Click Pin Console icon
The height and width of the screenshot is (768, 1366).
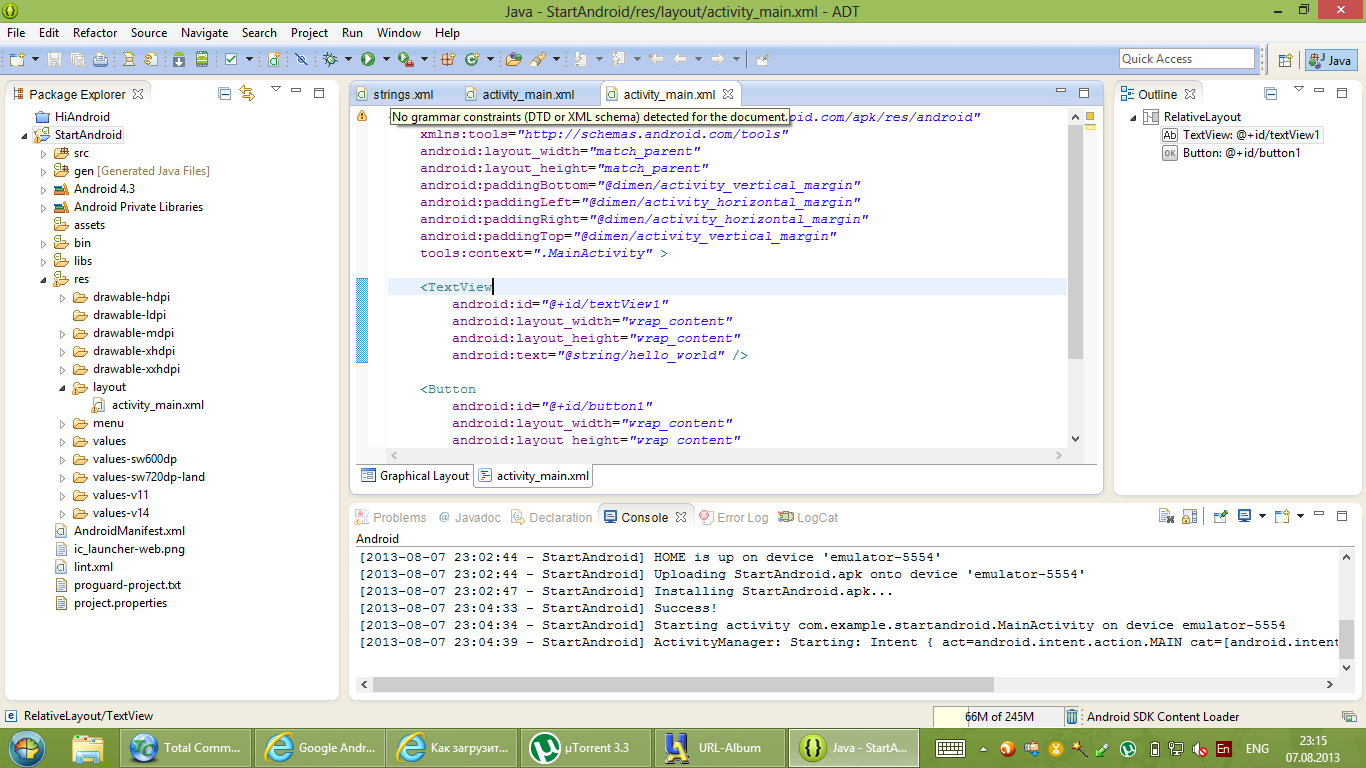[1220, 517]
